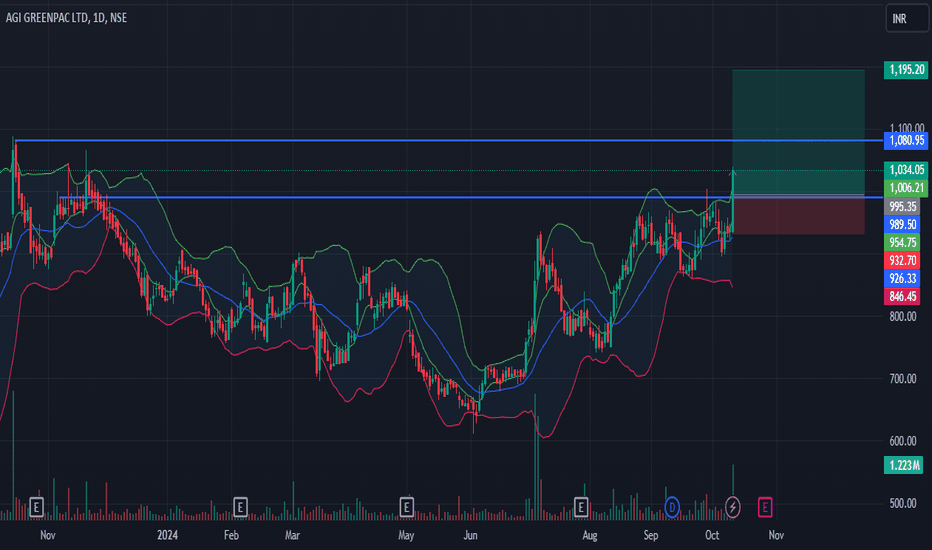Click the Sep label on time axis
This screenshot has height=550, width=932.
(651, 535)
